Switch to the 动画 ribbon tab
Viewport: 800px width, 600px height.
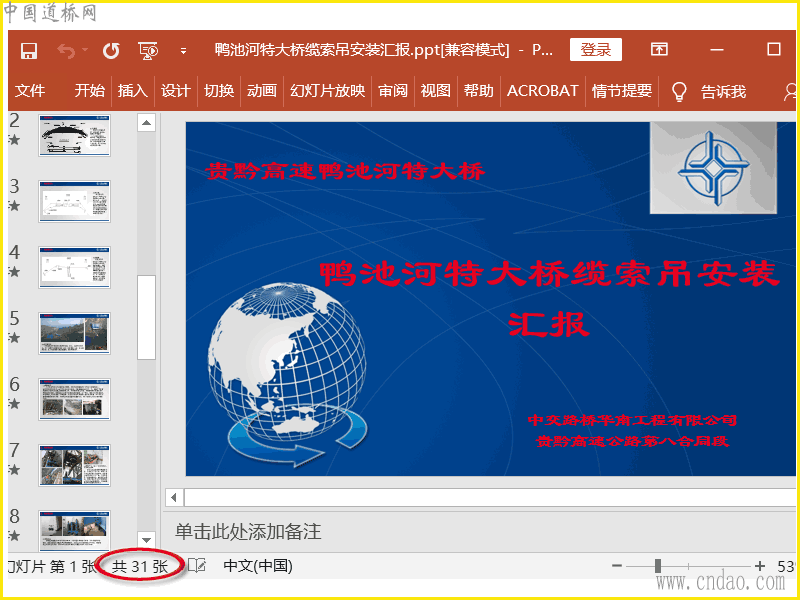[x=262, y=91]
